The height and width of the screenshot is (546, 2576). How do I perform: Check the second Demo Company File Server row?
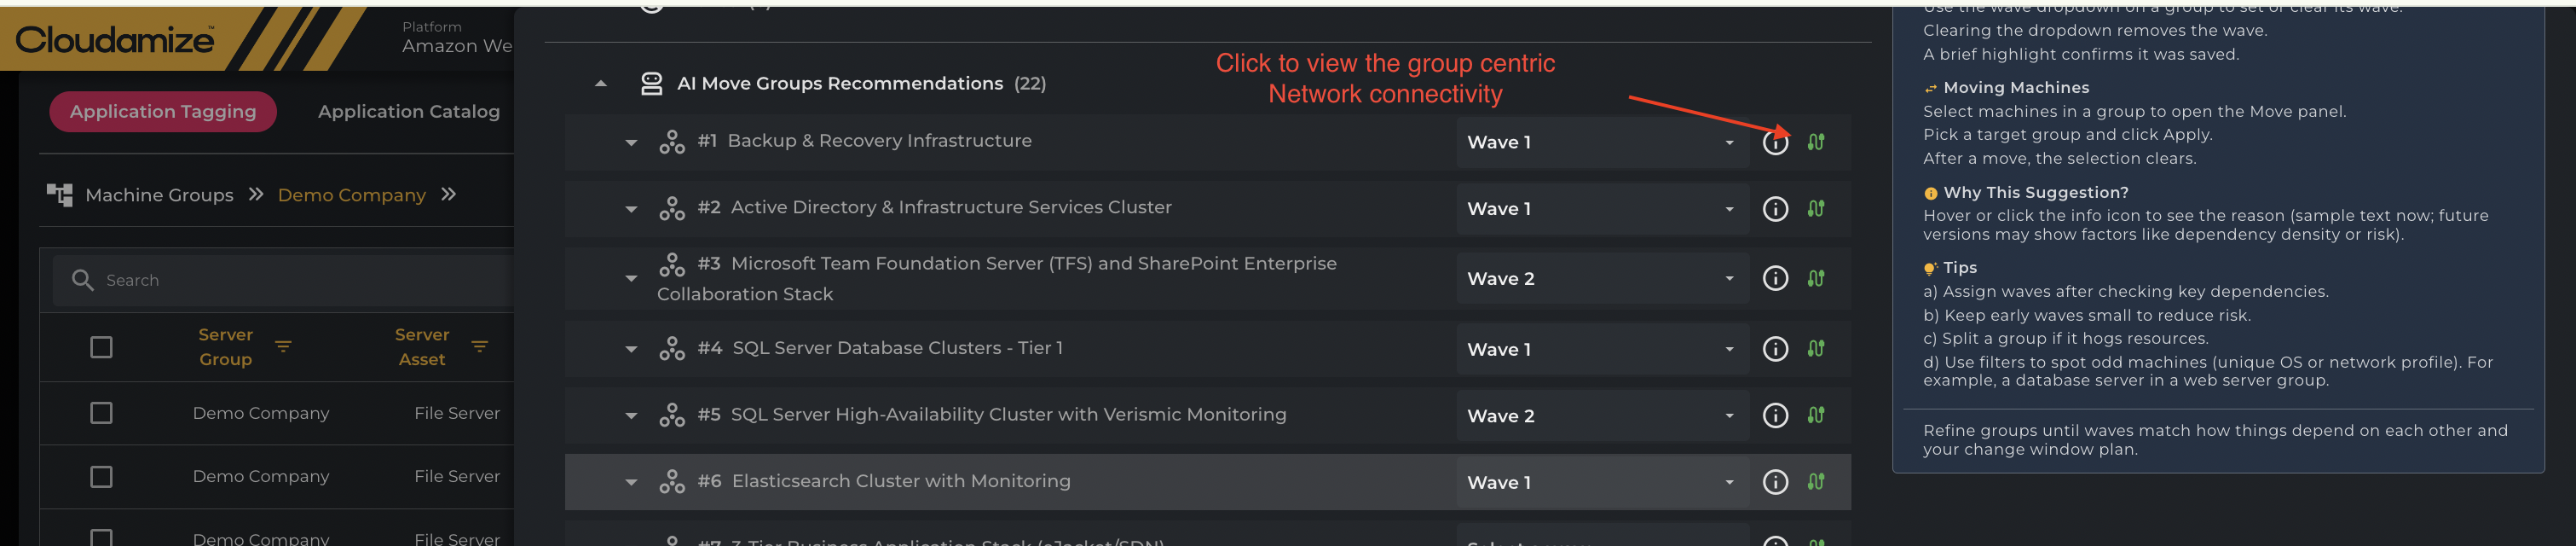(101, 477)
